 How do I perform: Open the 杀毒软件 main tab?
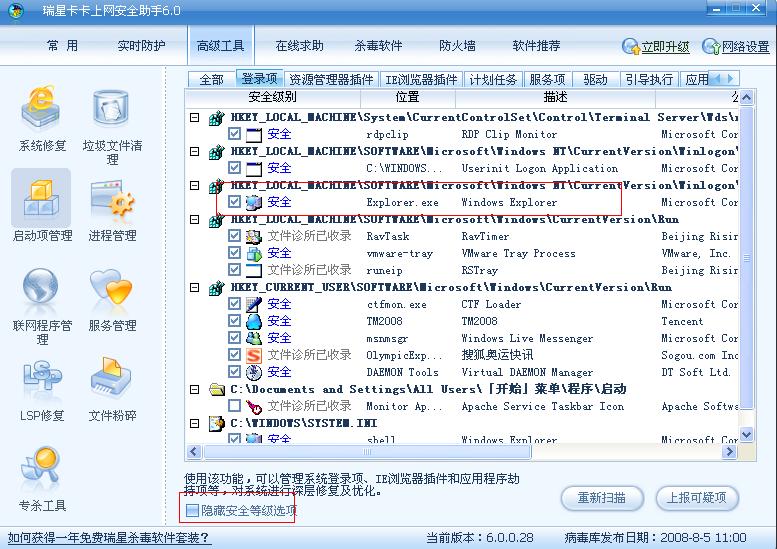[378, 46]
